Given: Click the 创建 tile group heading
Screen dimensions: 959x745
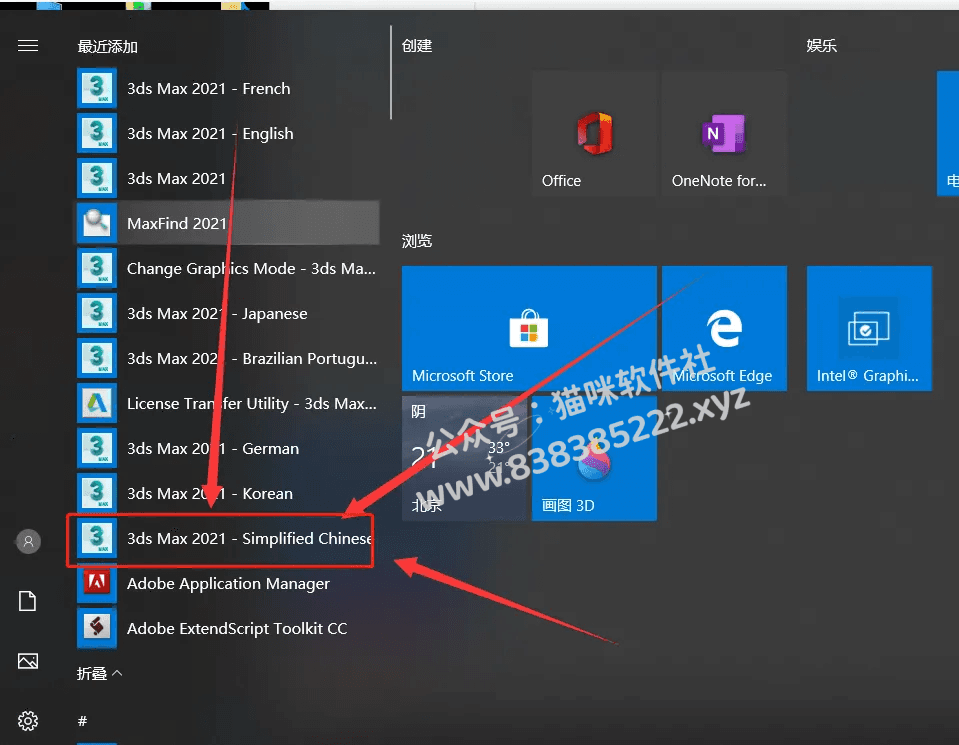Looking at the screenshot, I should tap(417, 46).
